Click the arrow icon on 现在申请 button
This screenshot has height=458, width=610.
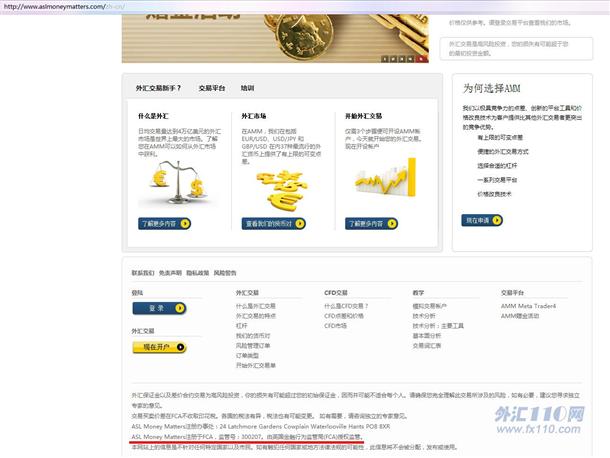click(497, 220)
